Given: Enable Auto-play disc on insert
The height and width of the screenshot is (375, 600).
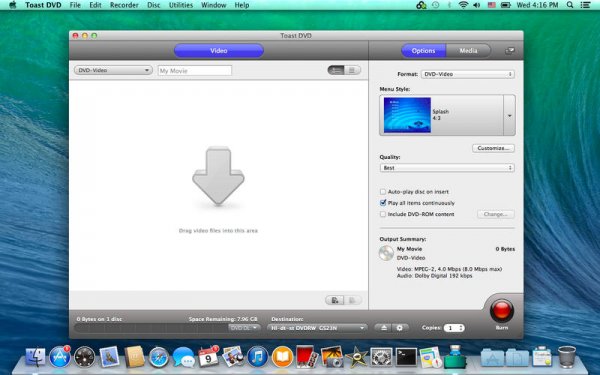Looking at the screenshot, I should tap(383, 192).
